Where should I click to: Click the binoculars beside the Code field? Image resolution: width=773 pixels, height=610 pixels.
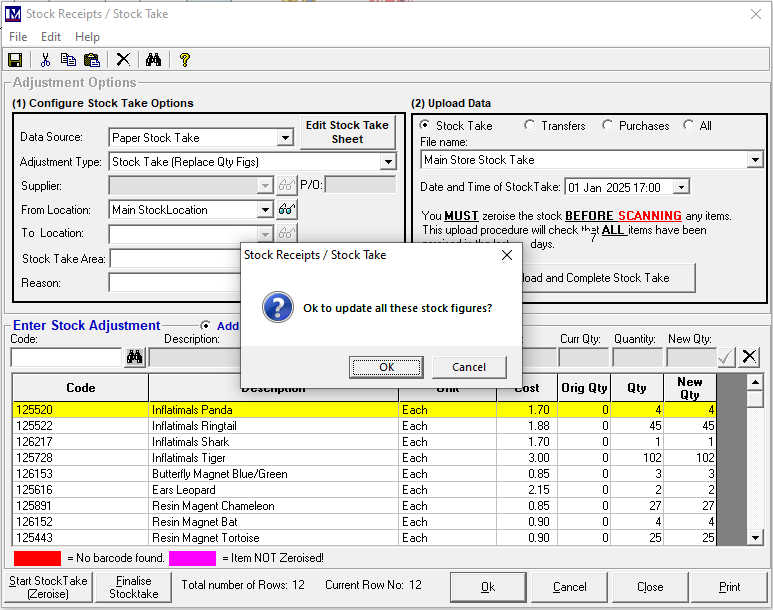click(x=135, y=357)
